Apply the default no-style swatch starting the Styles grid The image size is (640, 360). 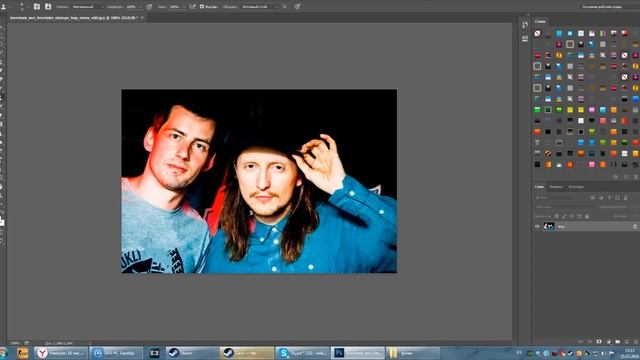[537, 33]
